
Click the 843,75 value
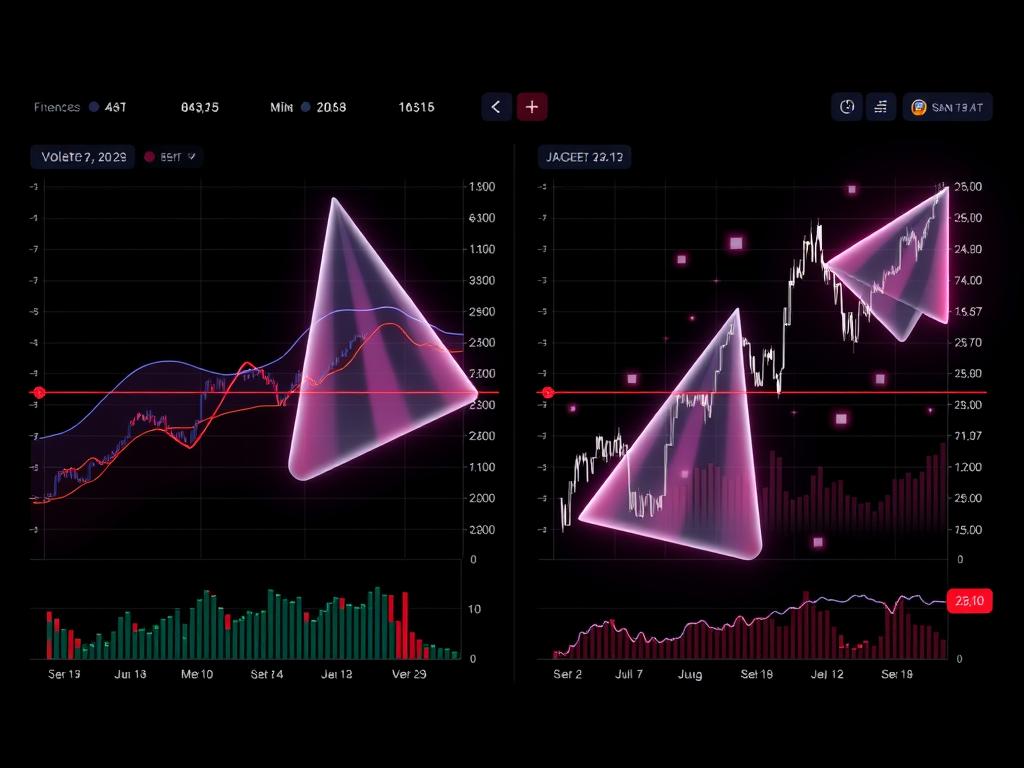200,107
